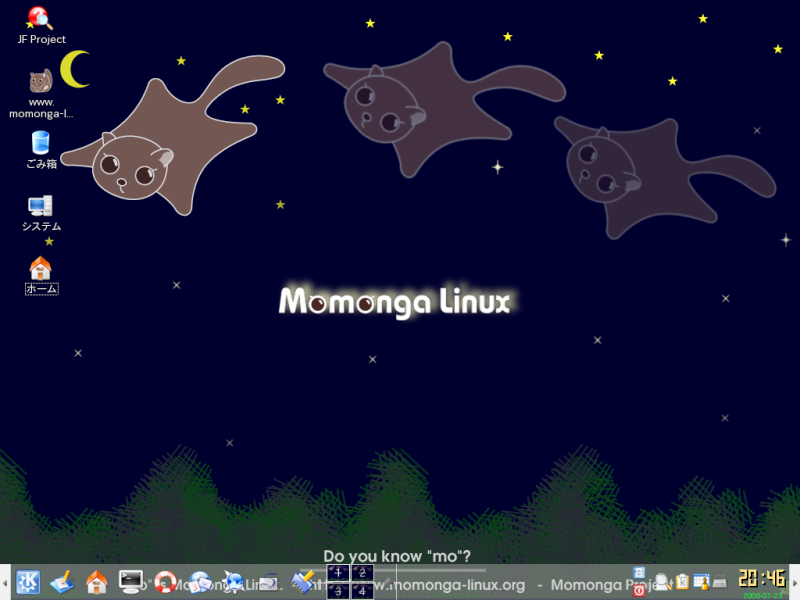Screen dimensions: 800x600
Task: Switch to virtual desktop 4
Action: click(x=362, y=591)
